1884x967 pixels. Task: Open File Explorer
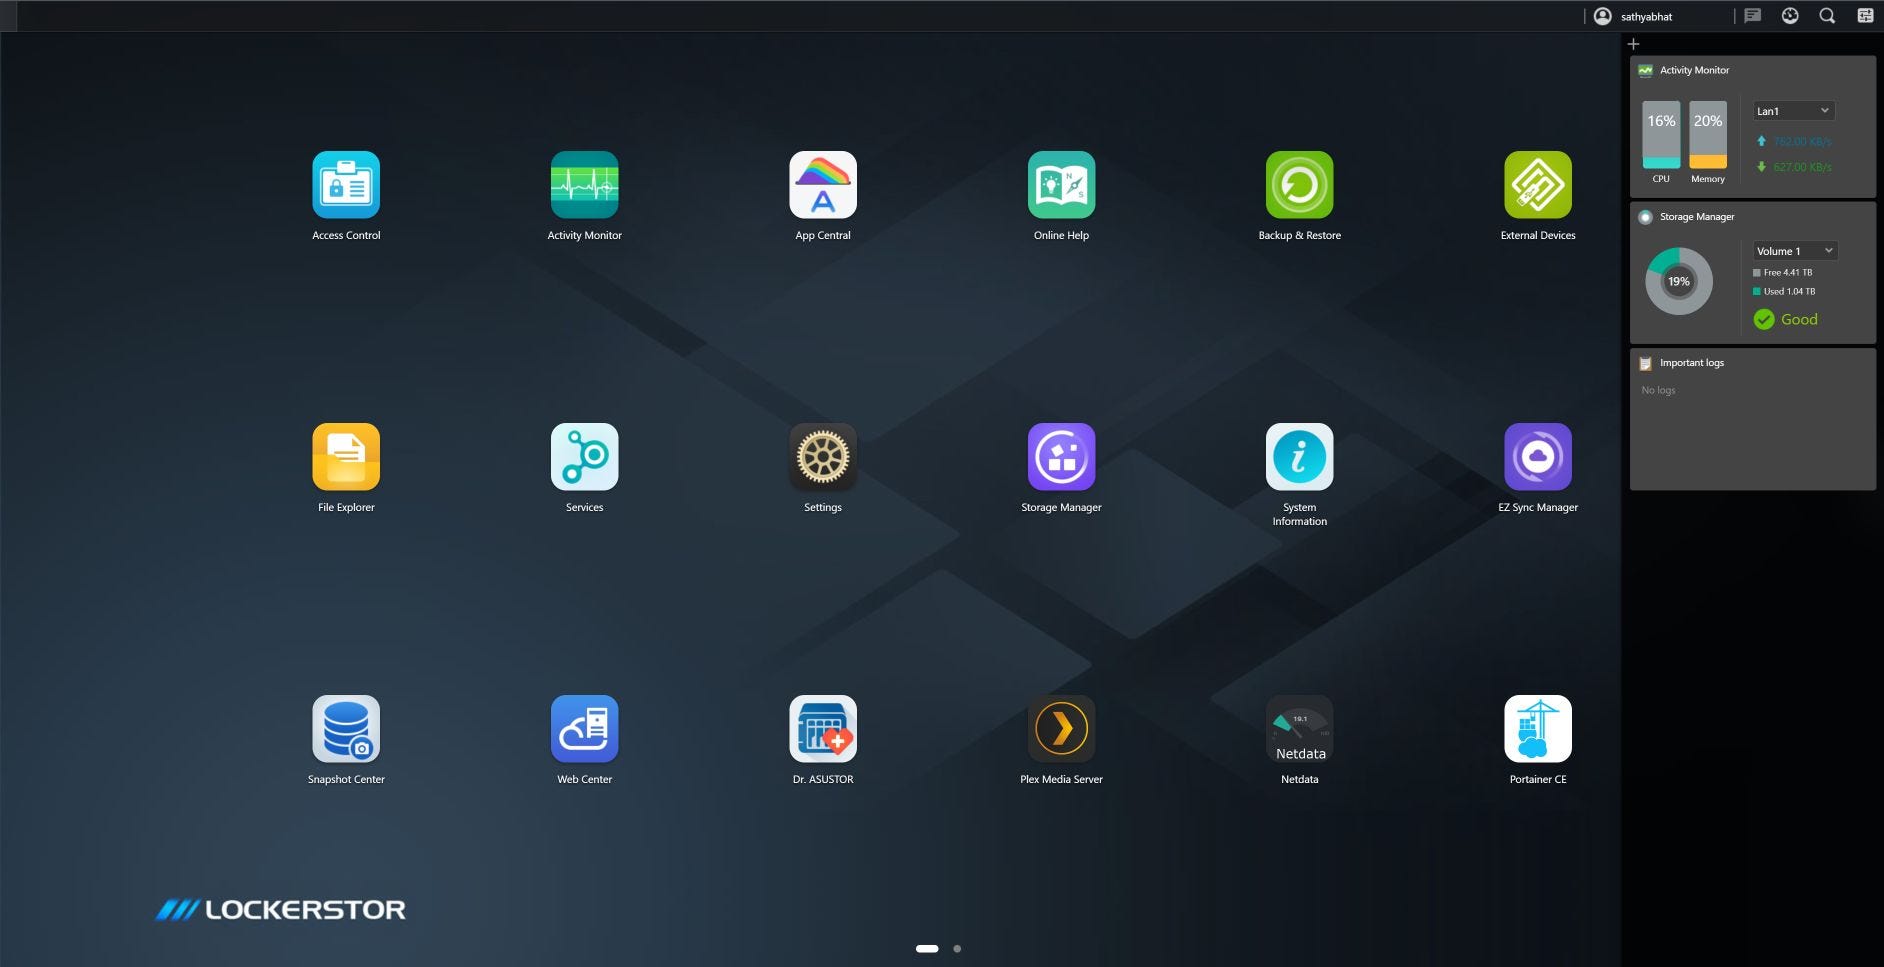[x=346, y=457]
